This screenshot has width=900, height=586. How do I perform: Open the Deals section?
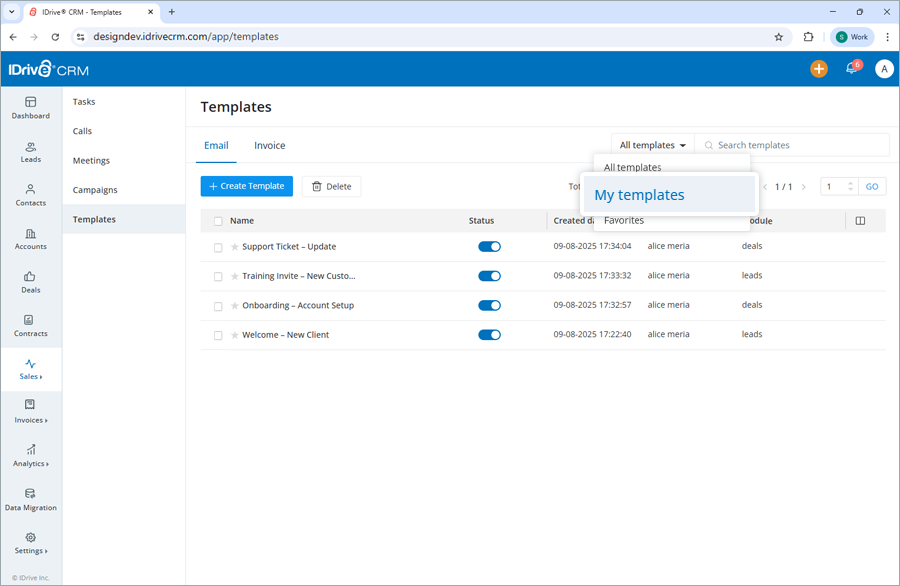tap(31, 283)
